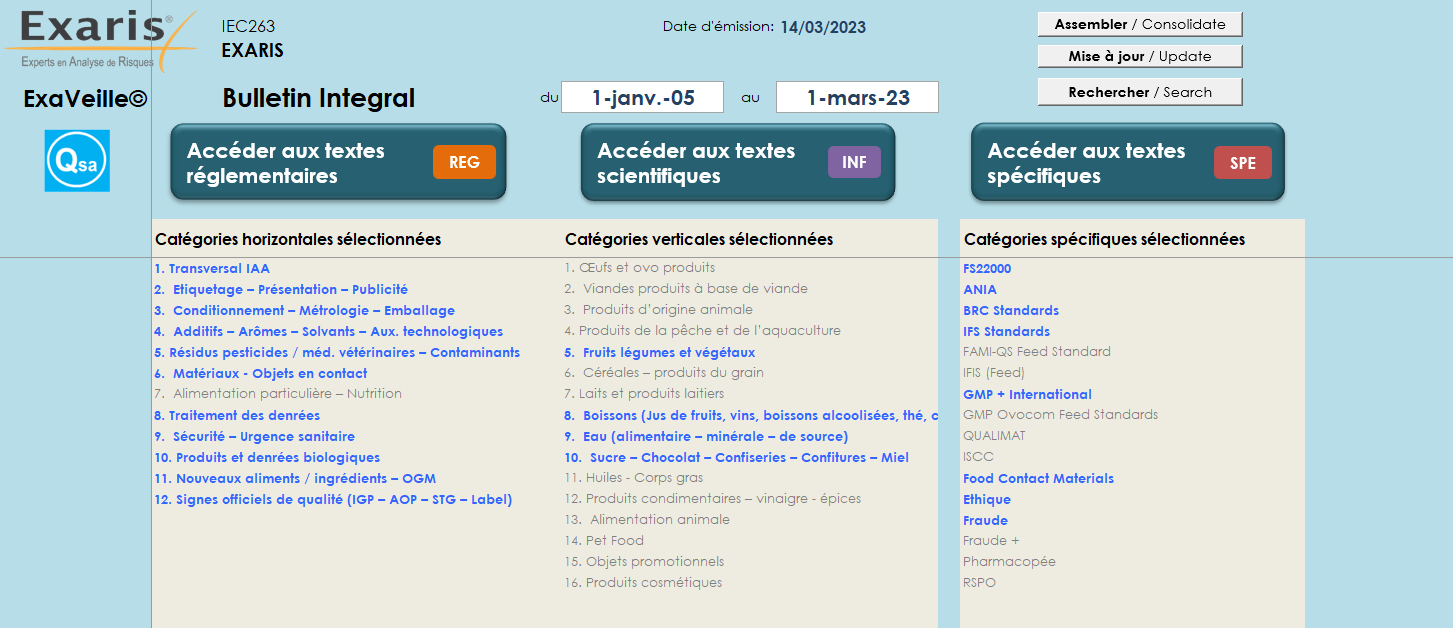
Task: Select 15. Objets promotionnels
Action: tap(644, 561)
